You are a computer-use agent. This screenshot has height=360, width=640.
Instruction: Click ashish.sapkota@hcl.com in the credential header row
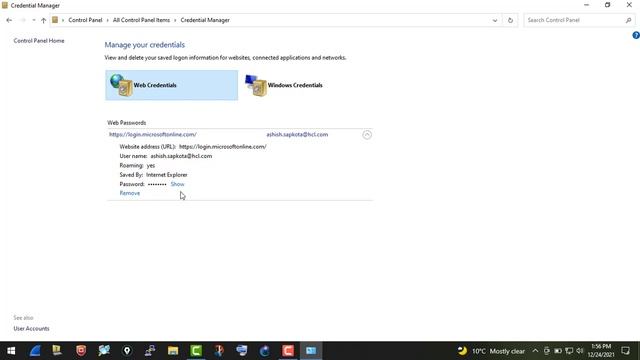(x=297, y=134)
